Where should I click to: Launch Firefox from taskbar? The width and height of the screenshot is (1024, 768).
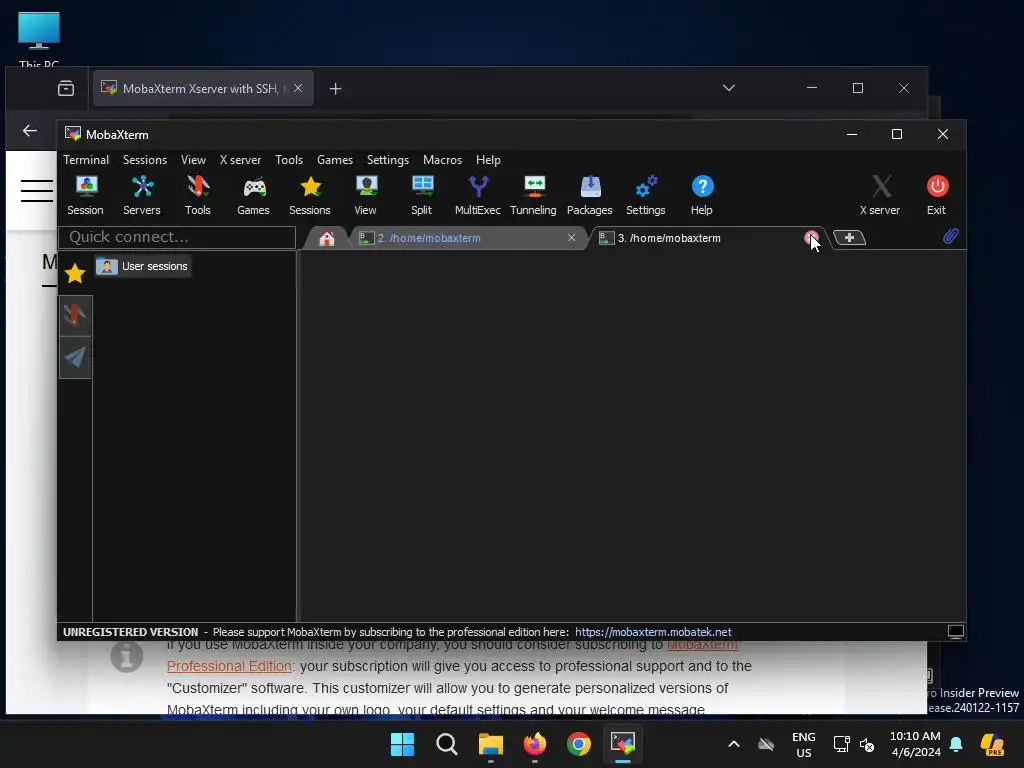pyautogui.click(x=535, y=744)
